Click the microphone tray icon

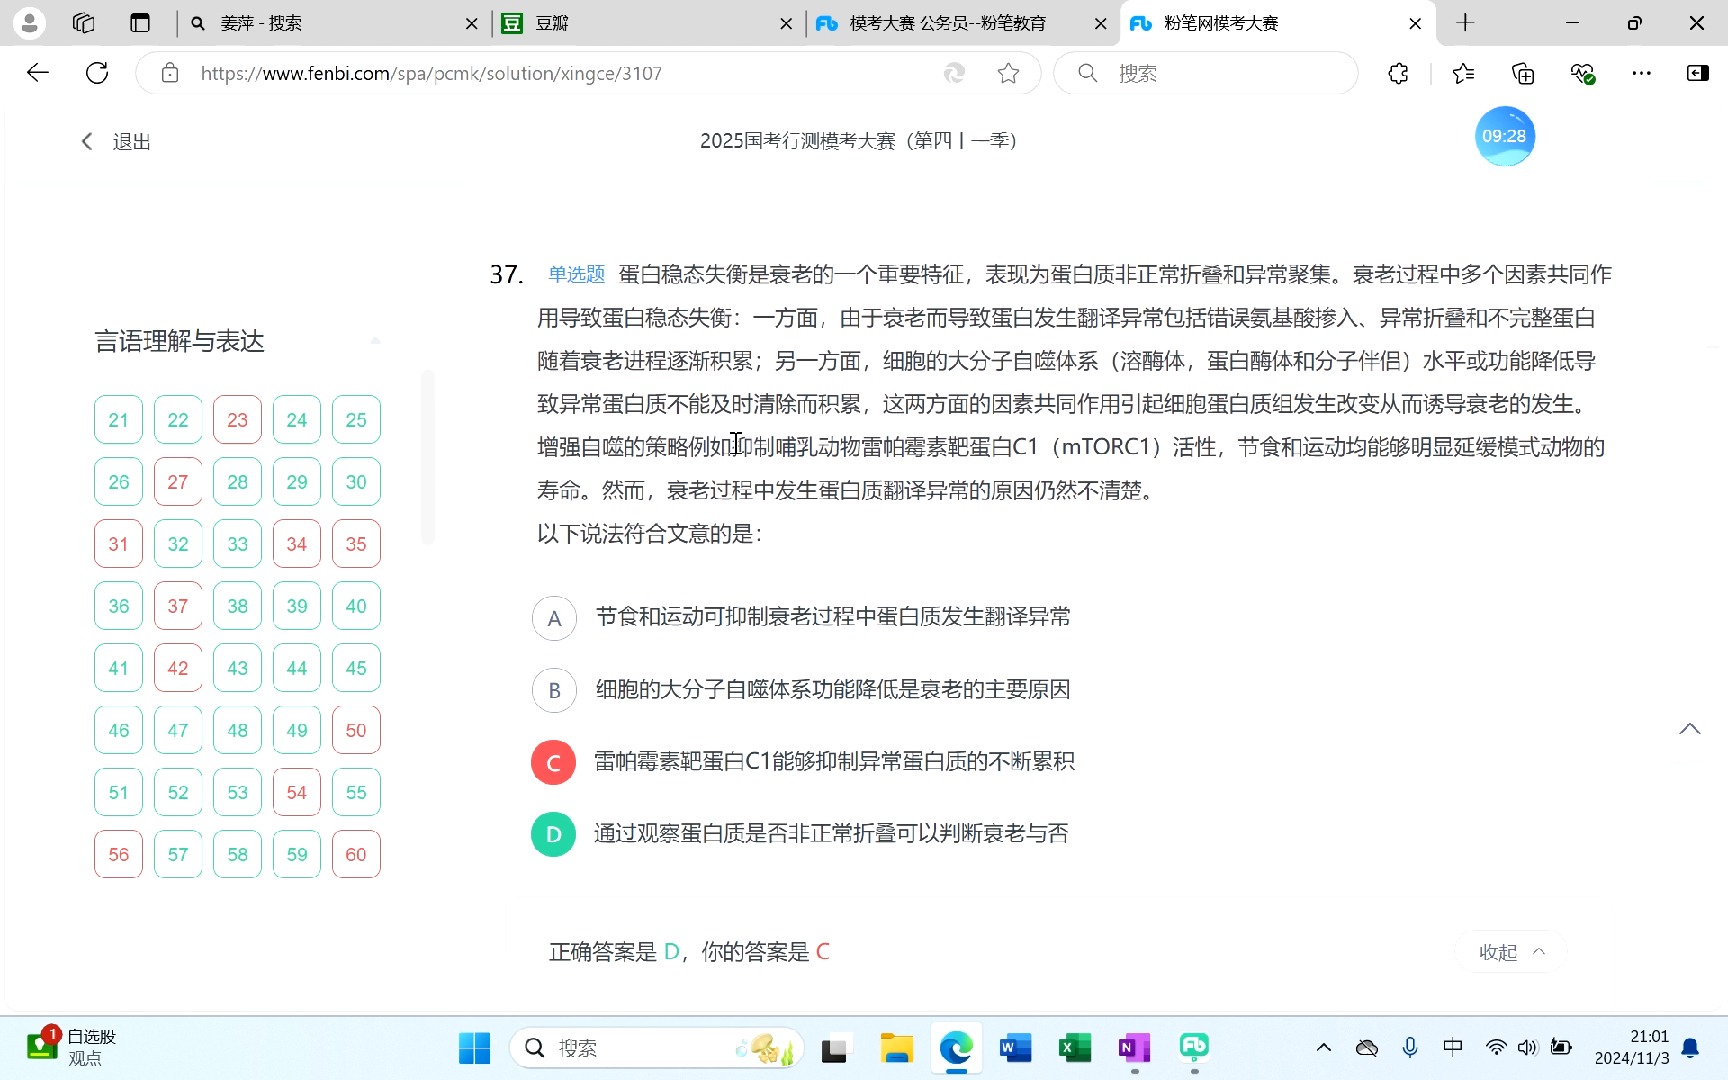point(1410,1047)
